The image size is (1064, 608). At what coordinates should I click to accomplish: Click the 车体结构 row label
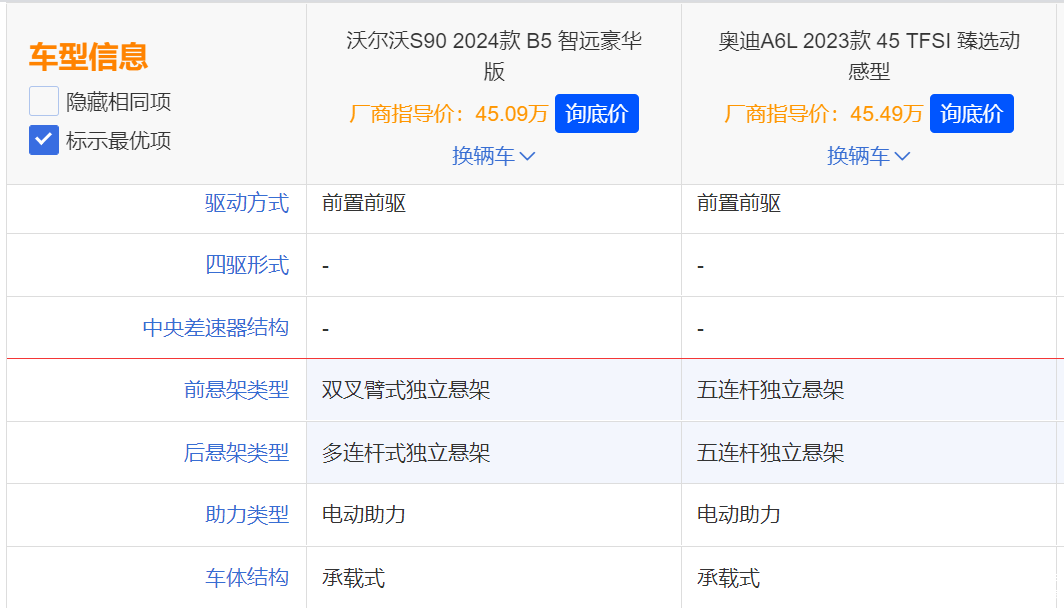tap(247, 578)
